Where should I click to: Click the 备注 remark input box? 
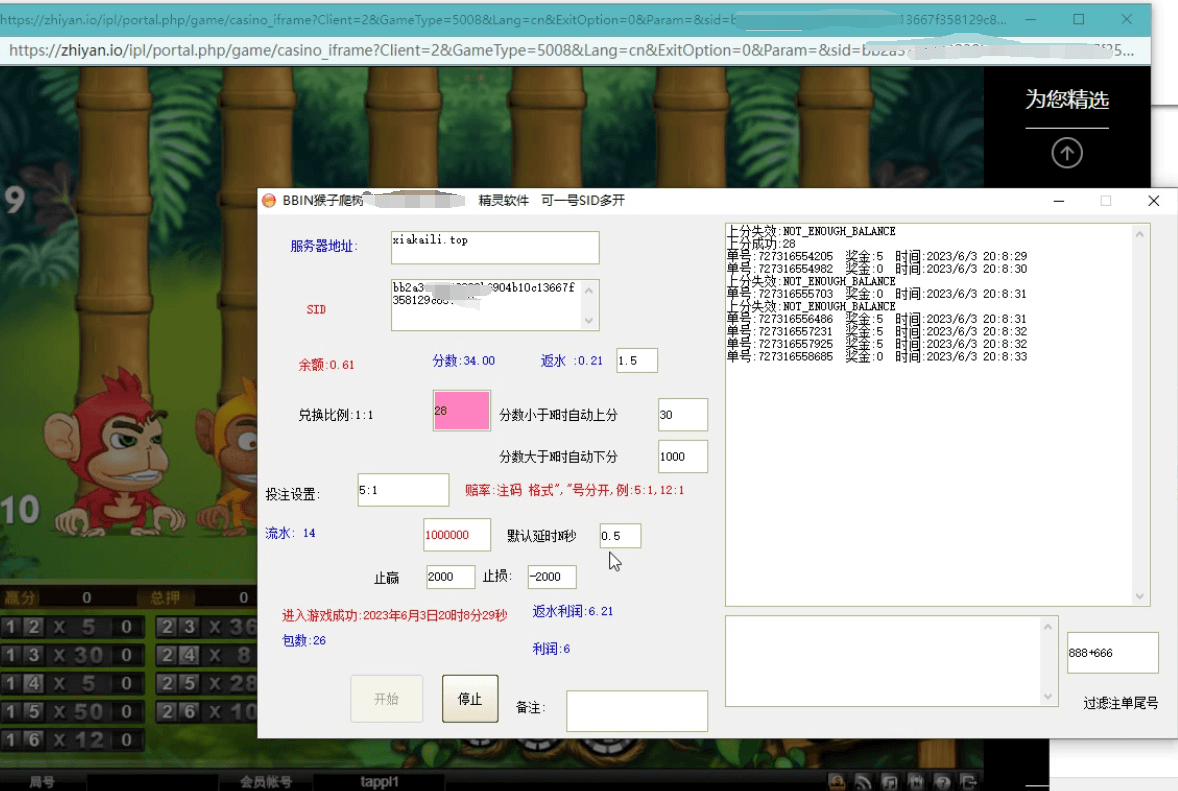pyautogui.click(x=636, y=711)
